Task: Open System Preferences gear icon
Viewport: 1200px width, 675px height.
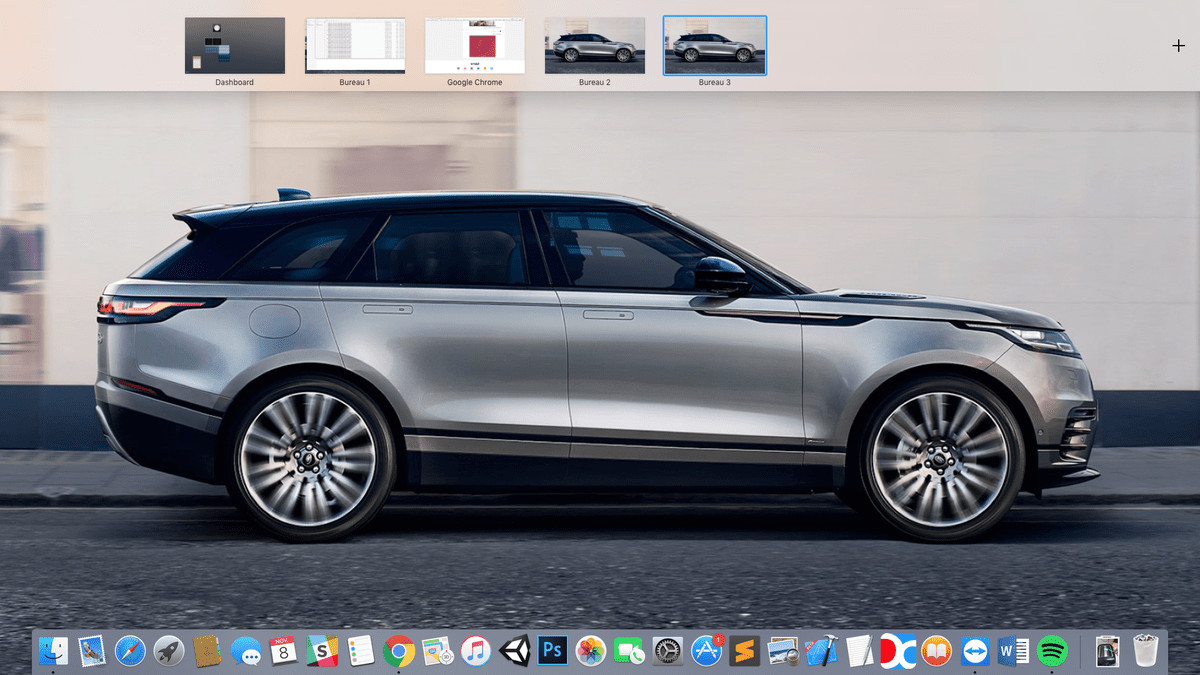Action: click(x=668, y=651)
